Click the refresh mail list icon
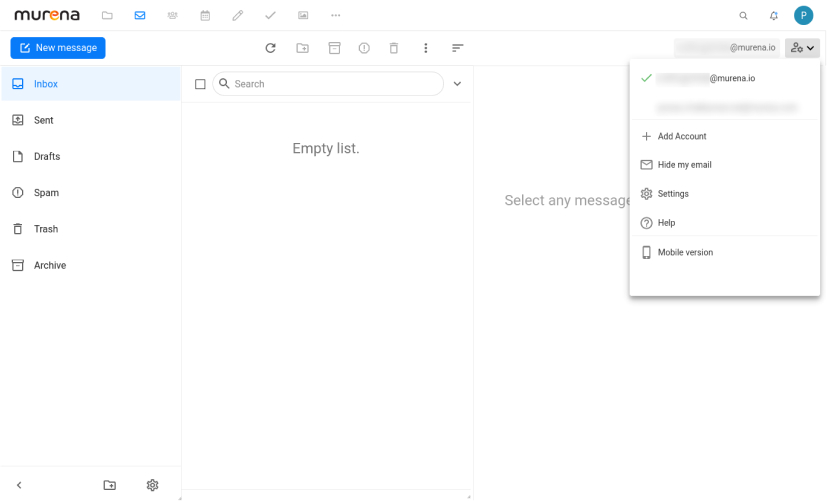827x501 pixels. click(270, 48)
